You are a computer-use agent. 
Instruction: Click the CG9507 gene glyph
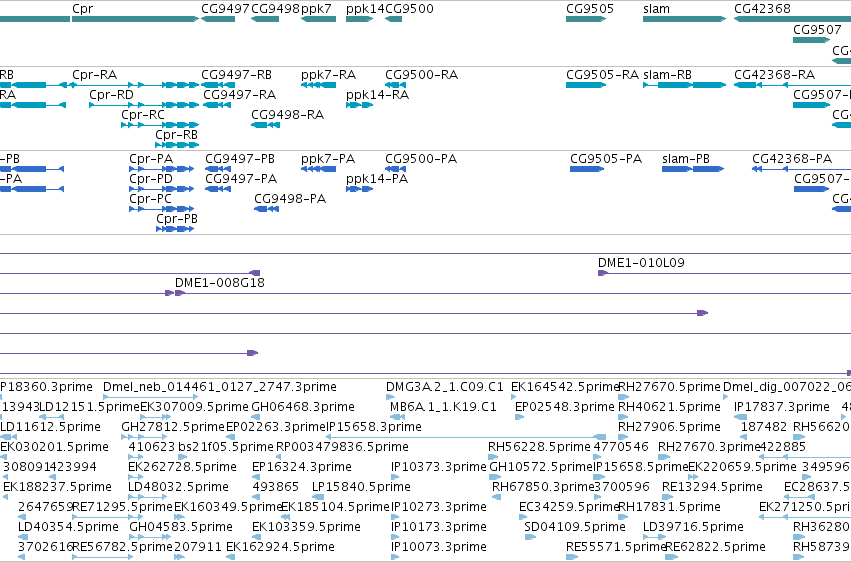pyautogui.click(x=811, y=40)
